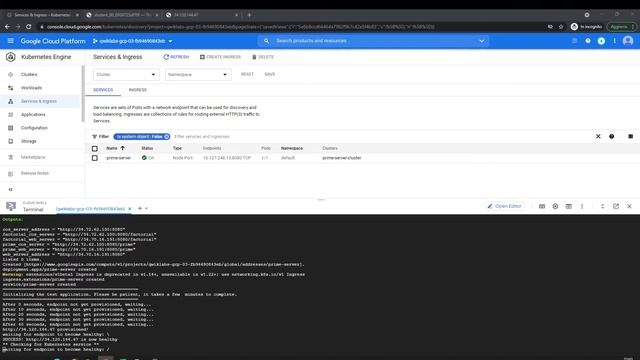Screen dimensions: 640x360
Task: Click the Clusters icon in sidebar
Action: 11,75
